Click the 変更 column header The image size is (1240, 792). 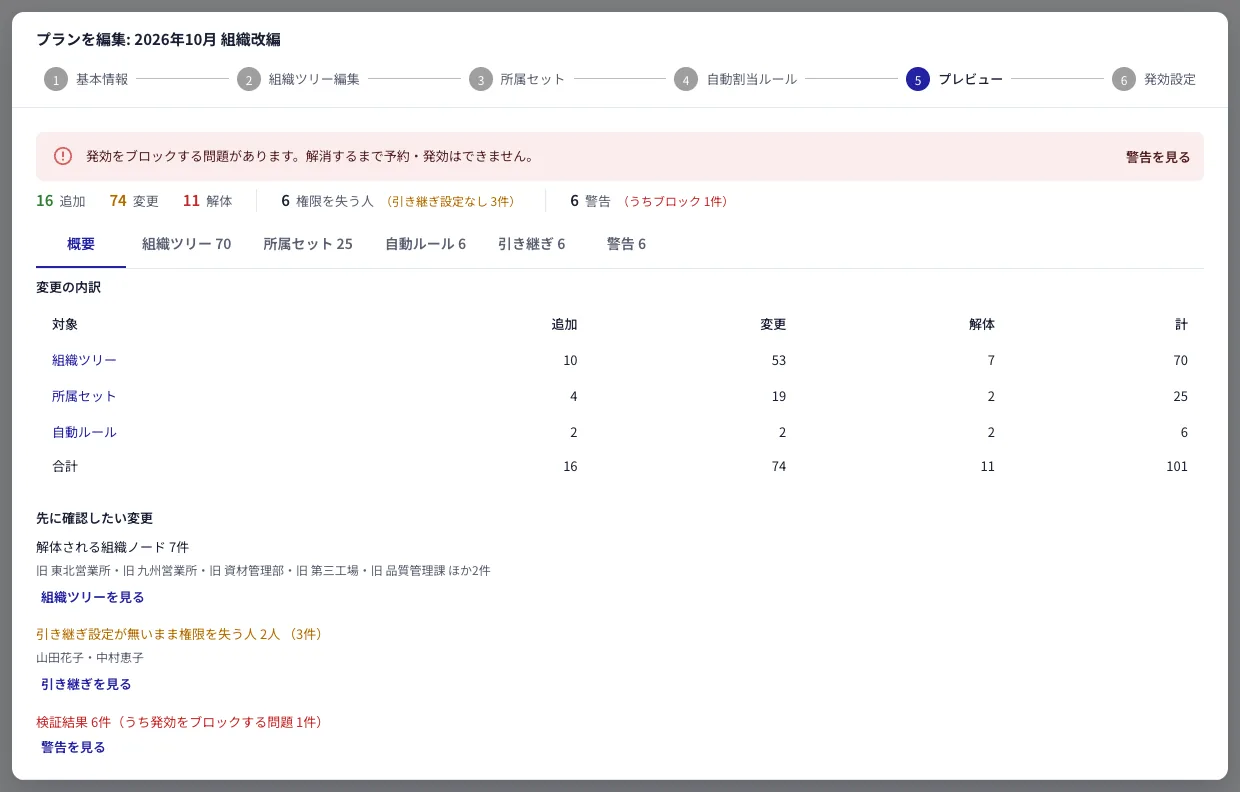point(773,324)
